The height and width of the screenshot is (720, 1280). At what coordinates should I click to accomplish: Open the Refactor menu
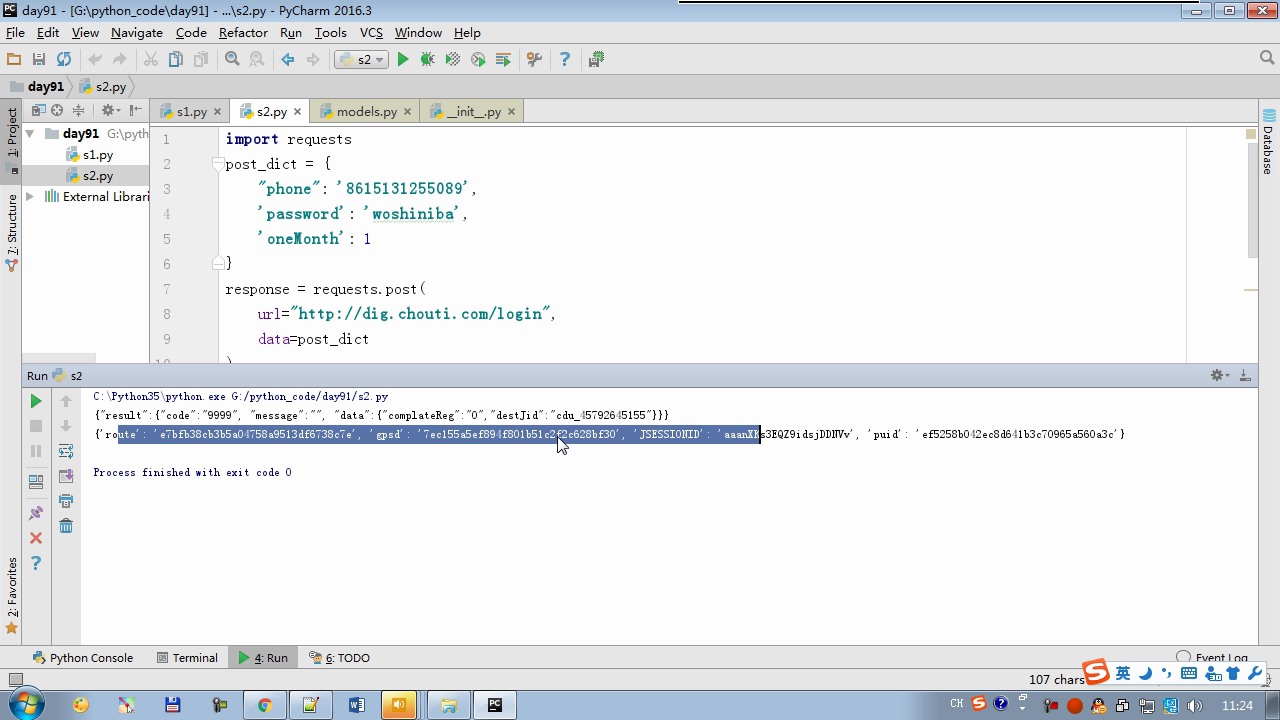[243, 33]
